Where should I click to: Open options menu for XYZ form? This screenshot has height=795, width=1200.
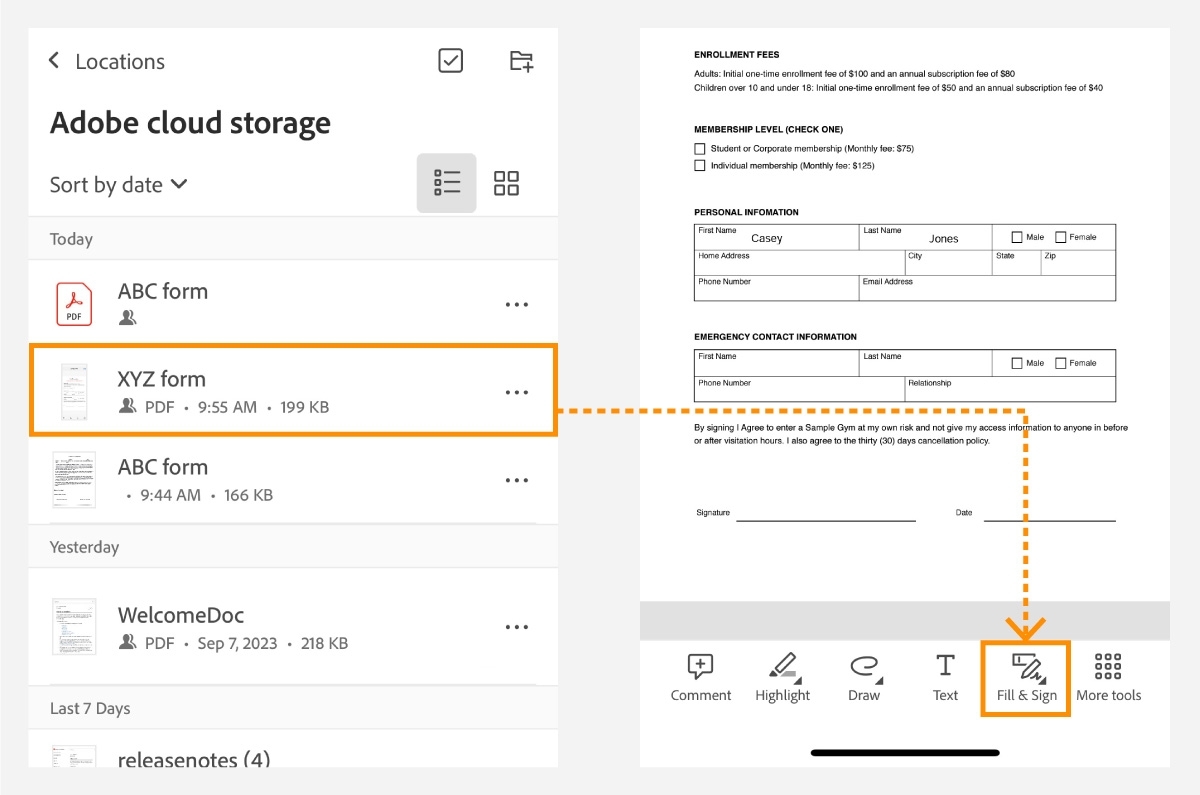[x=517, y=392]
